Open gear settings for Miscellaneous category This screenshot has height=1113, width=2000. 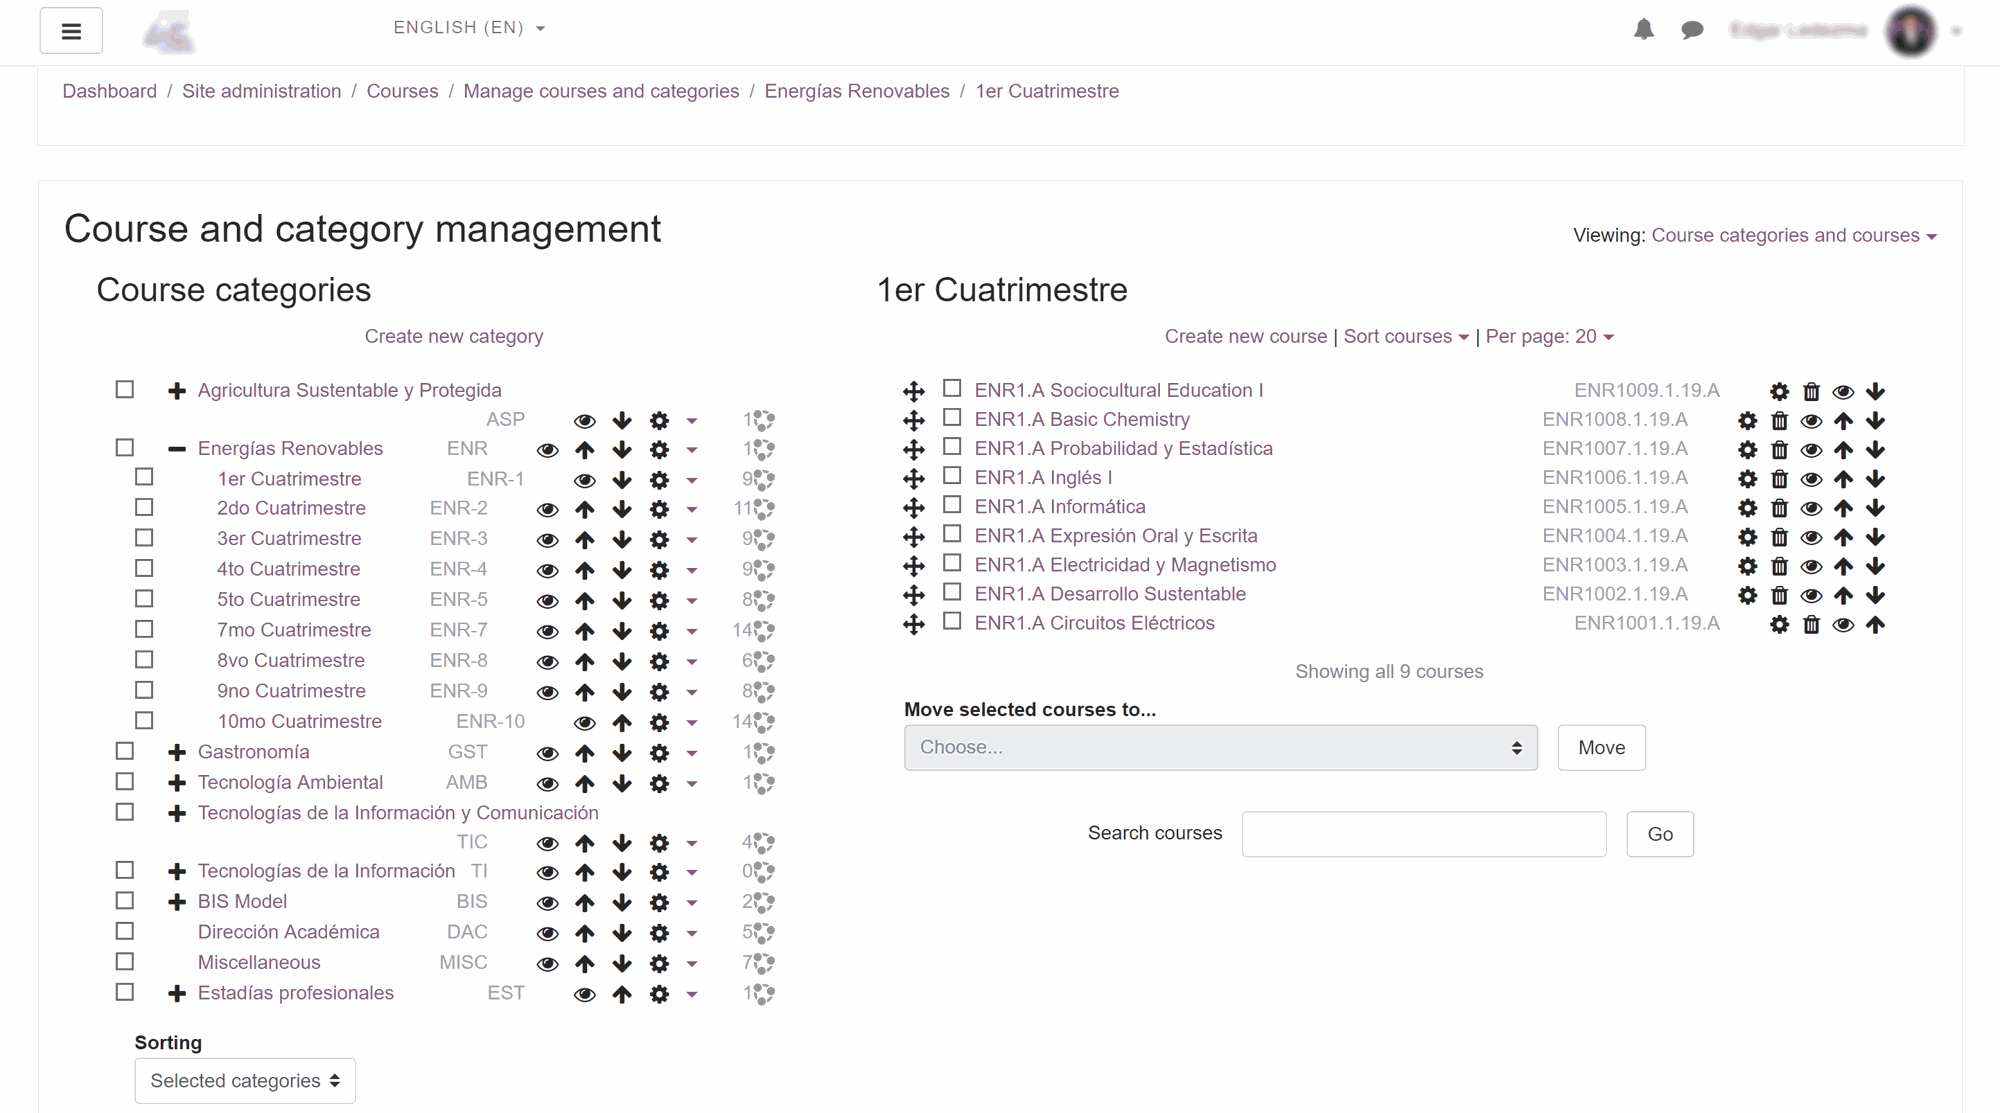[x=659, y=964]
